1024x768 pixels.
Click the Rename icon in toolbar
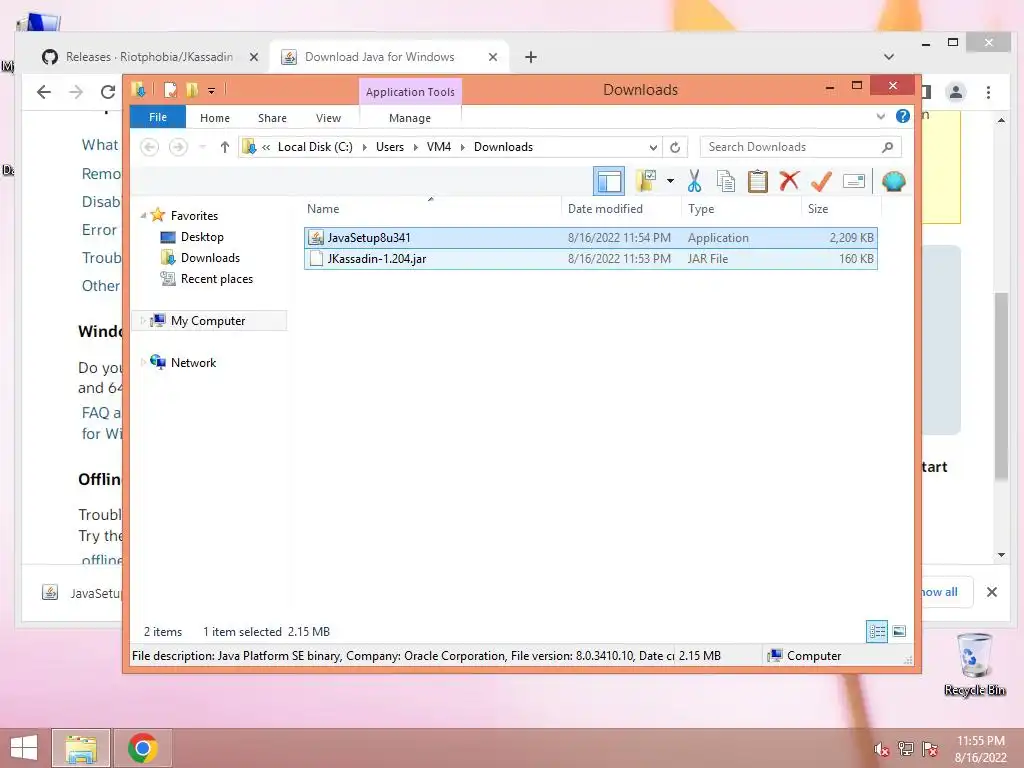point(854,181)
